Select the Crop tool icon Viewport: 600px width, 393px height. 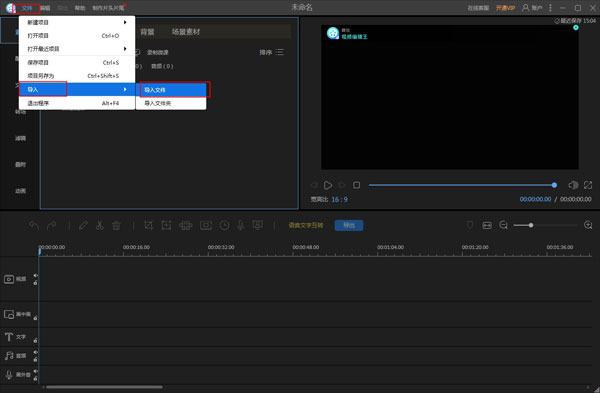[148, 225]
